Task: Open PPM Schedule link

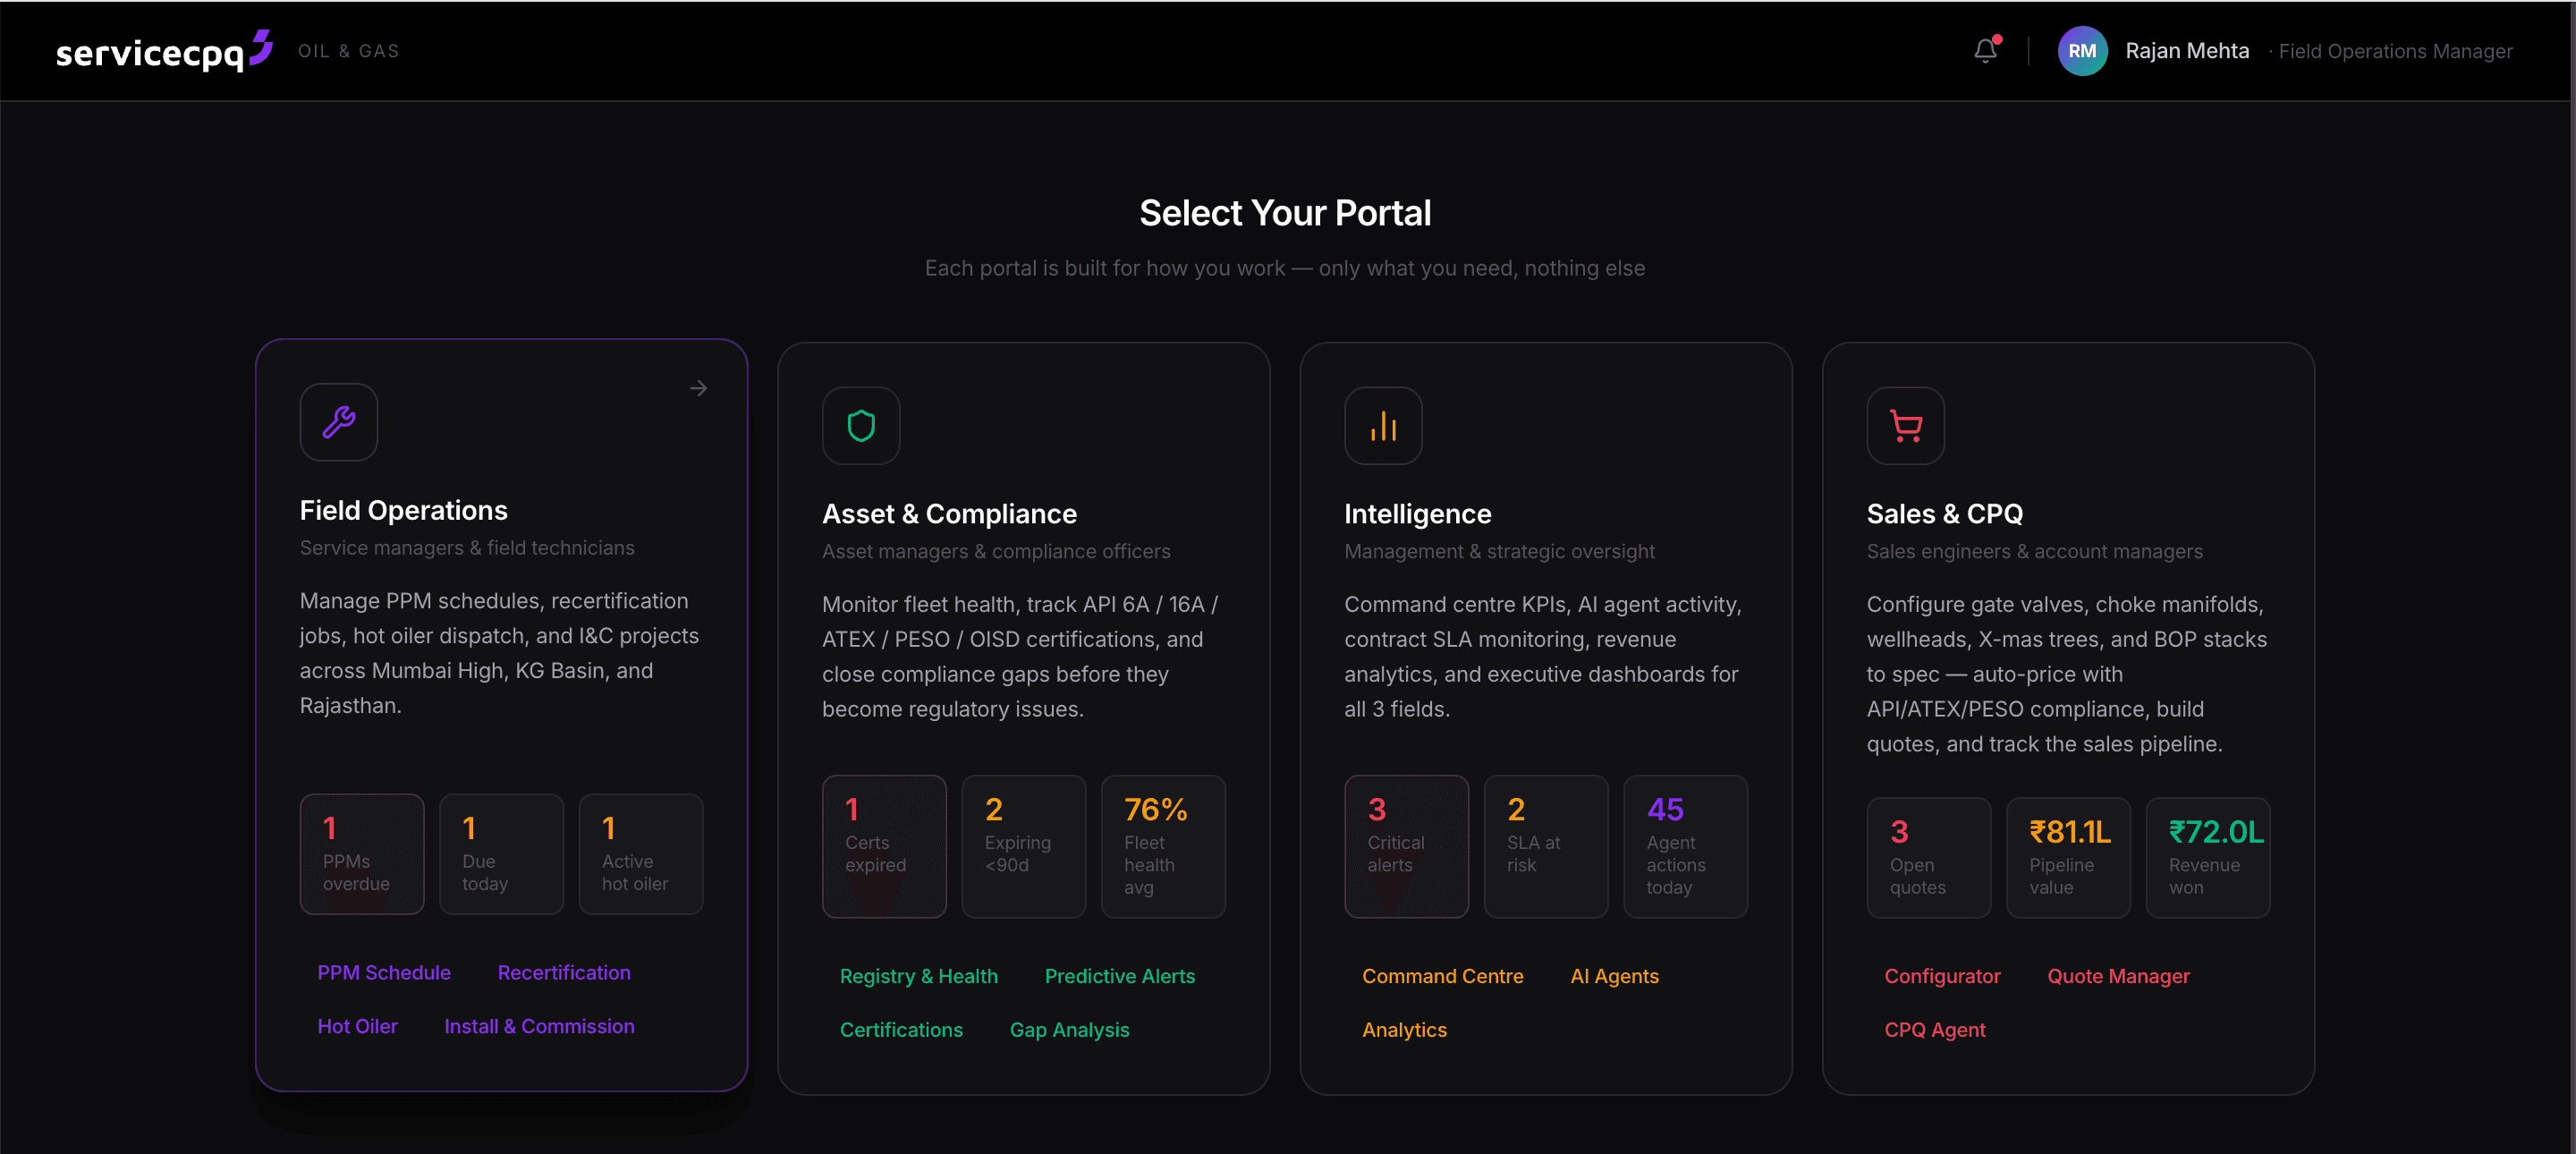Action: click(x=384, y=973)
